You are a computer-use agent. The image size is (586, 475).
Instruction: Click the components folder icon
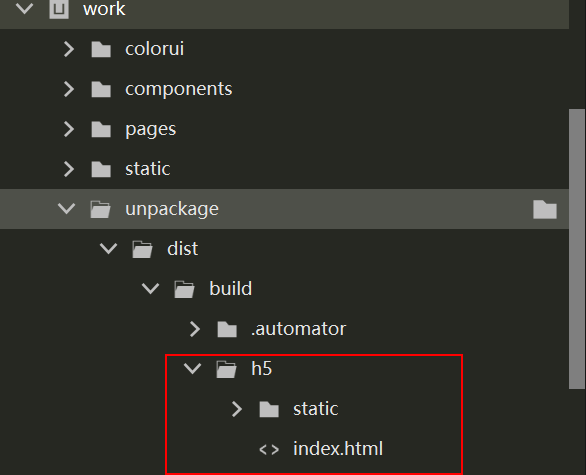tap(101, 89)
